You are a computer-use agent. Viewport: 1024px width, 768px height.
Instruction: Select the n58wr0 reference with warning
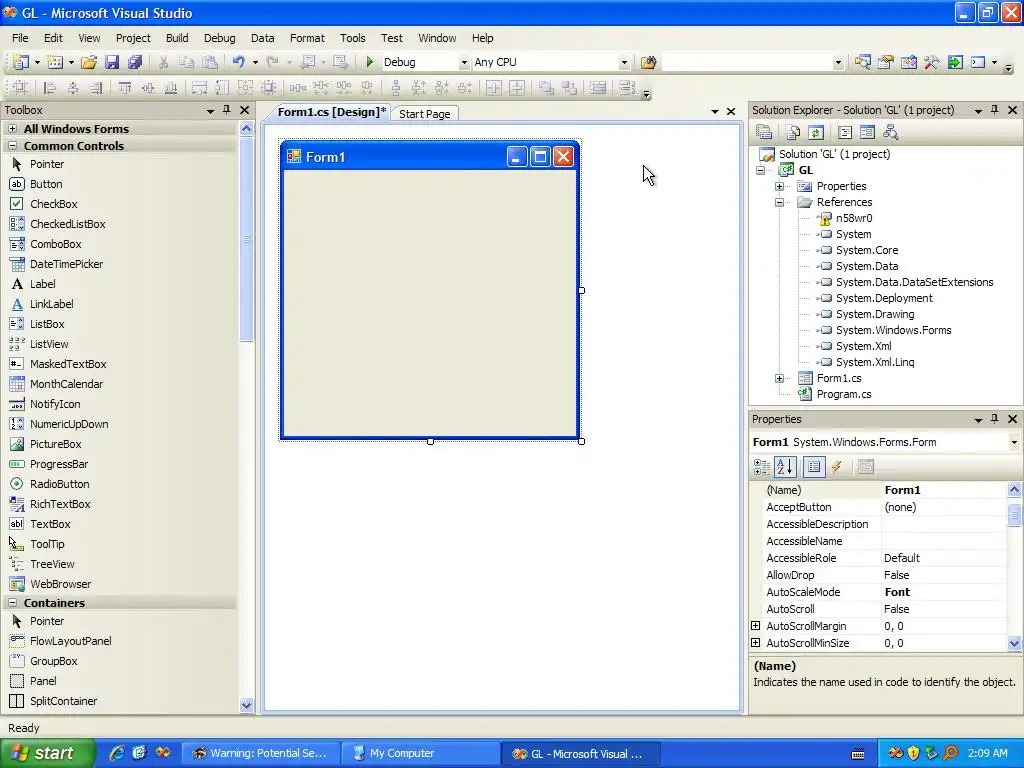pos(854,218)
